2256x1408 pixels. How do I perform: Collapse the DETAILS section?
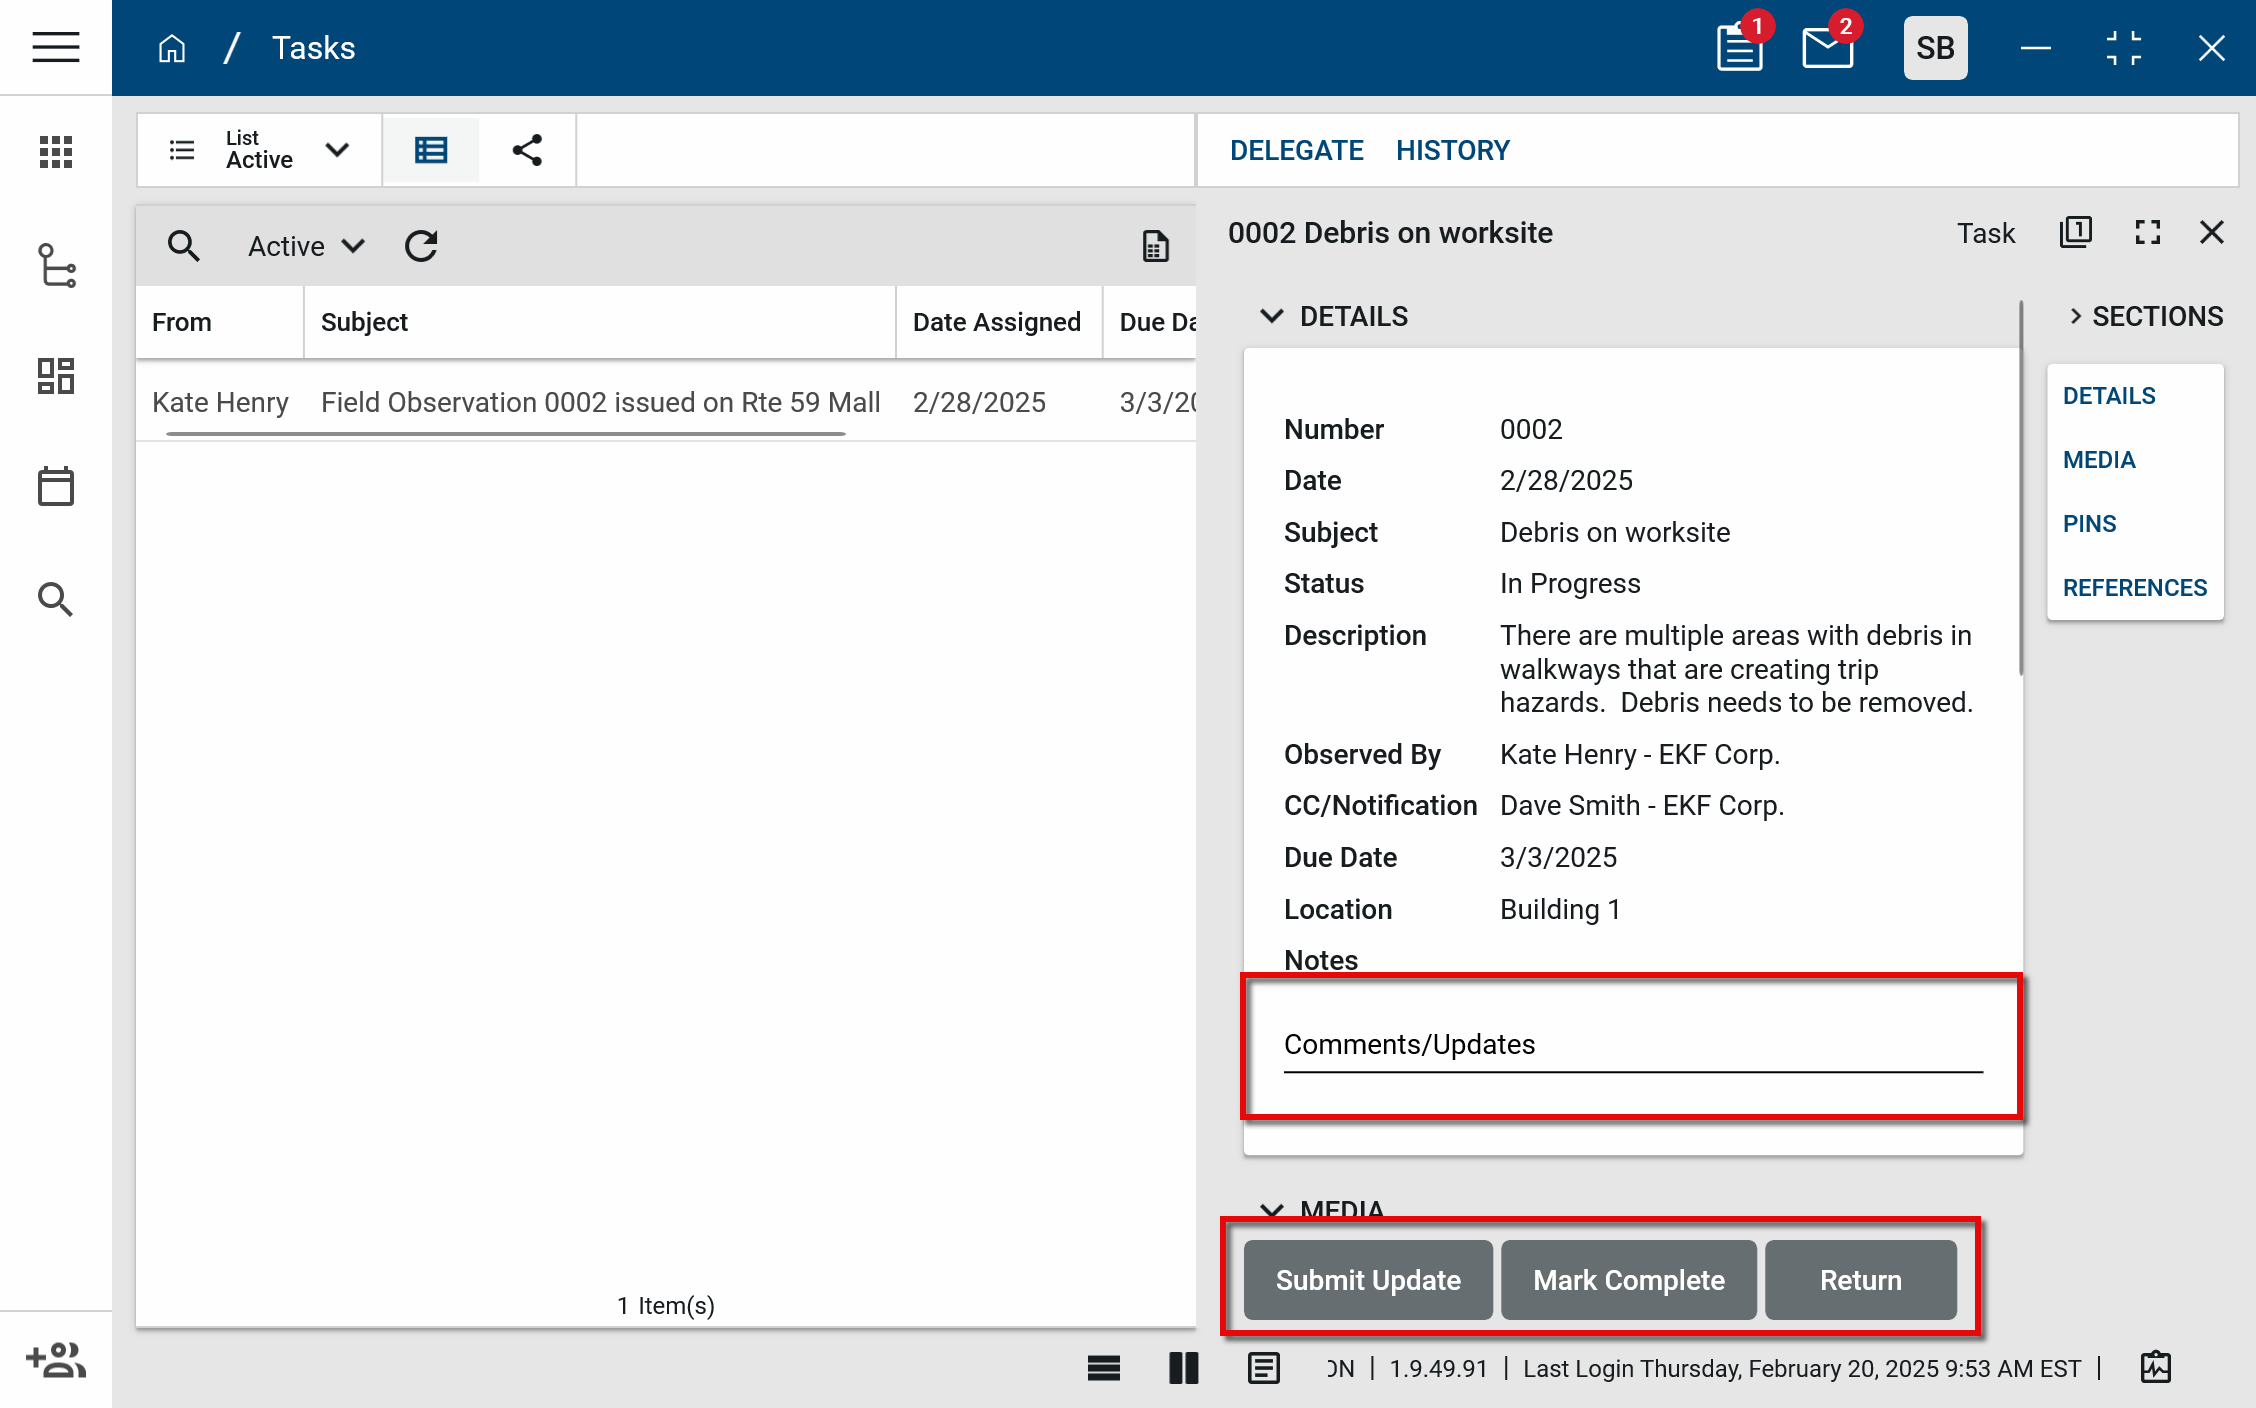pos(1272,316)
